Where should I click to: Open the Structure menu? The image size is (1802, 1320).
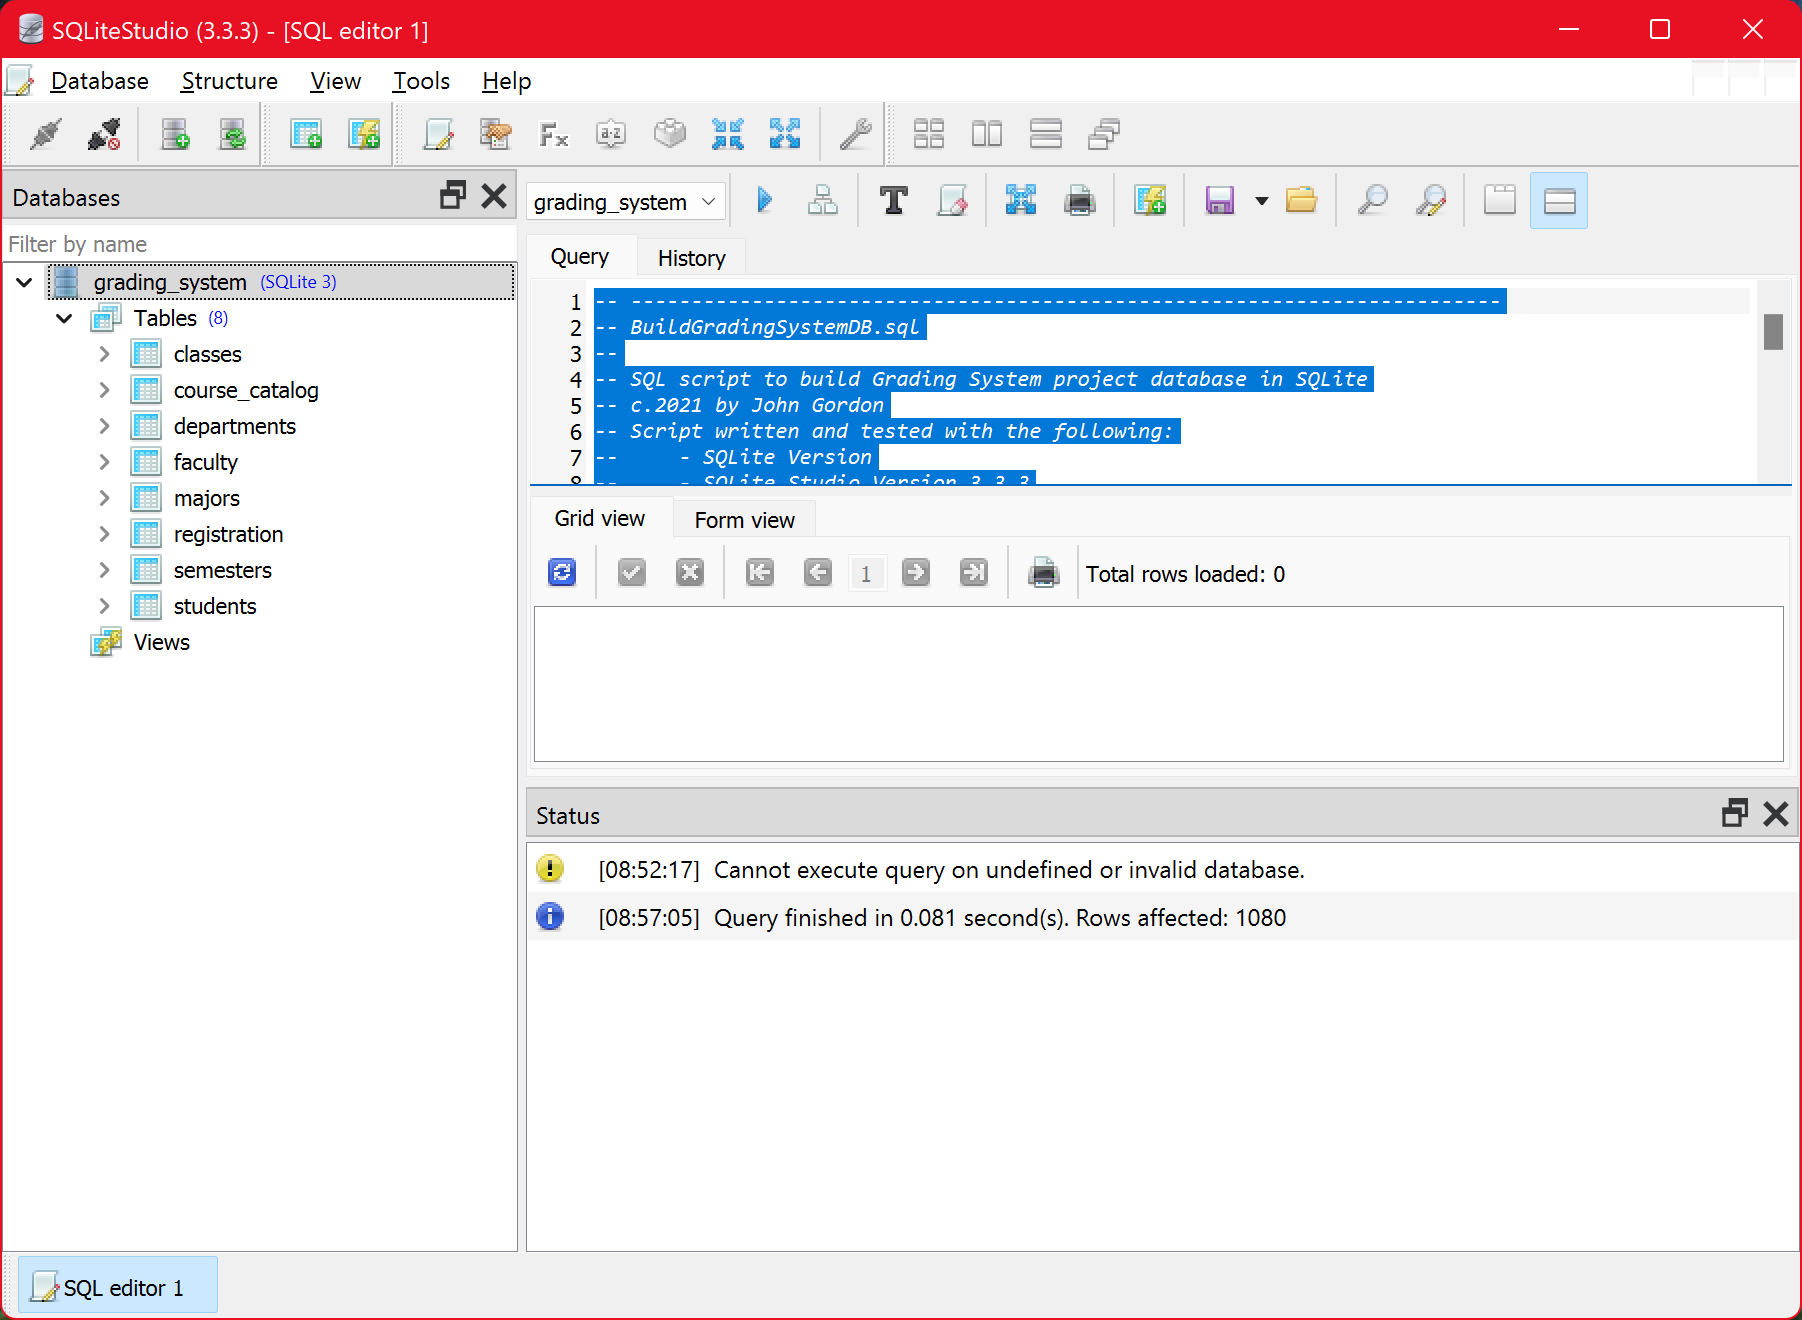[229, 81]
